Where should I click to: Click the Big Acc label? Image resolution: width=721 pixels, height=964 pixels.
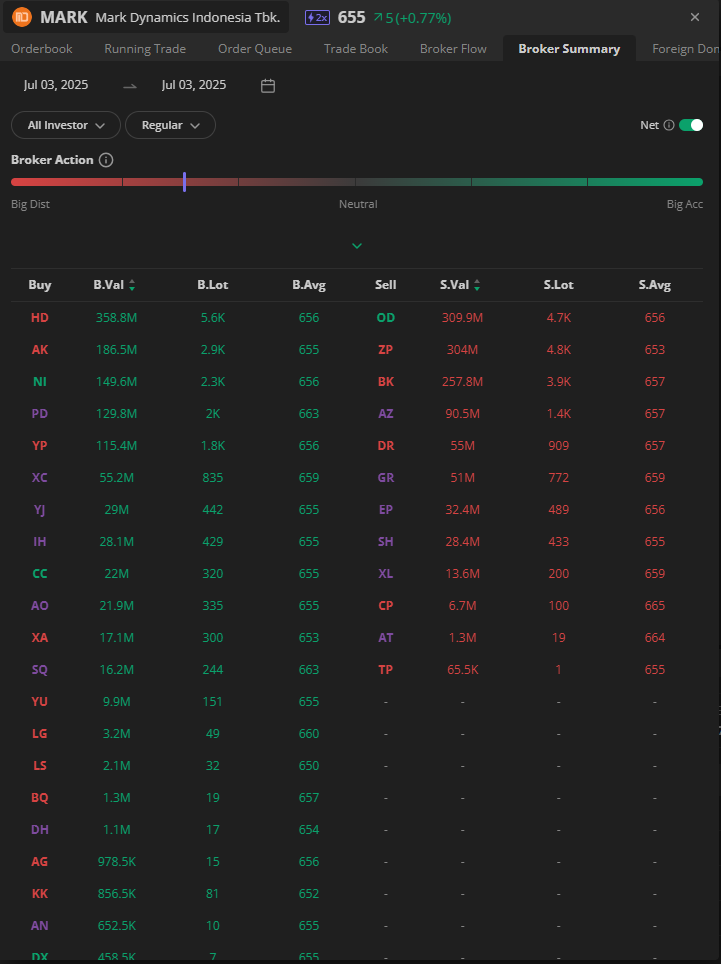[x=685, y=204]
